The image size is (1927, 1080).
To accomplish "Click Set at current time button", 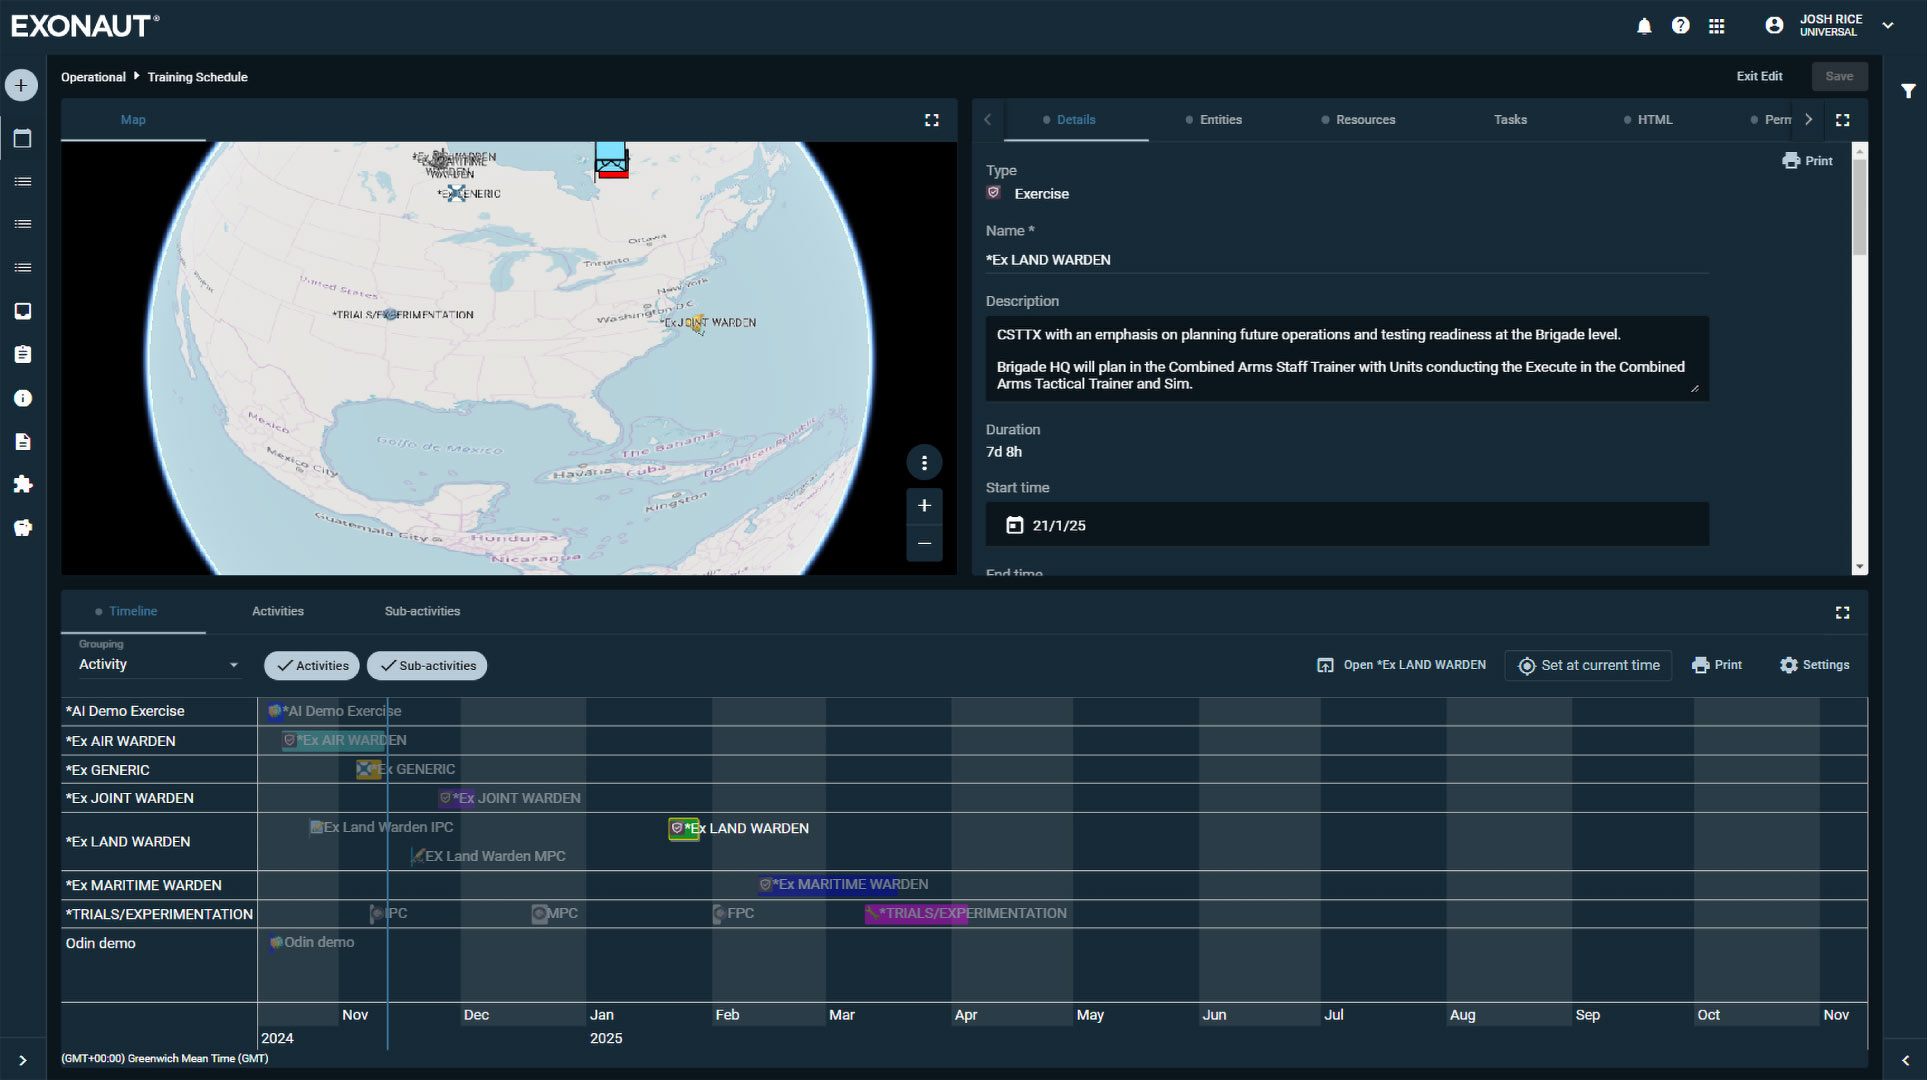I will pos(1588,666).
